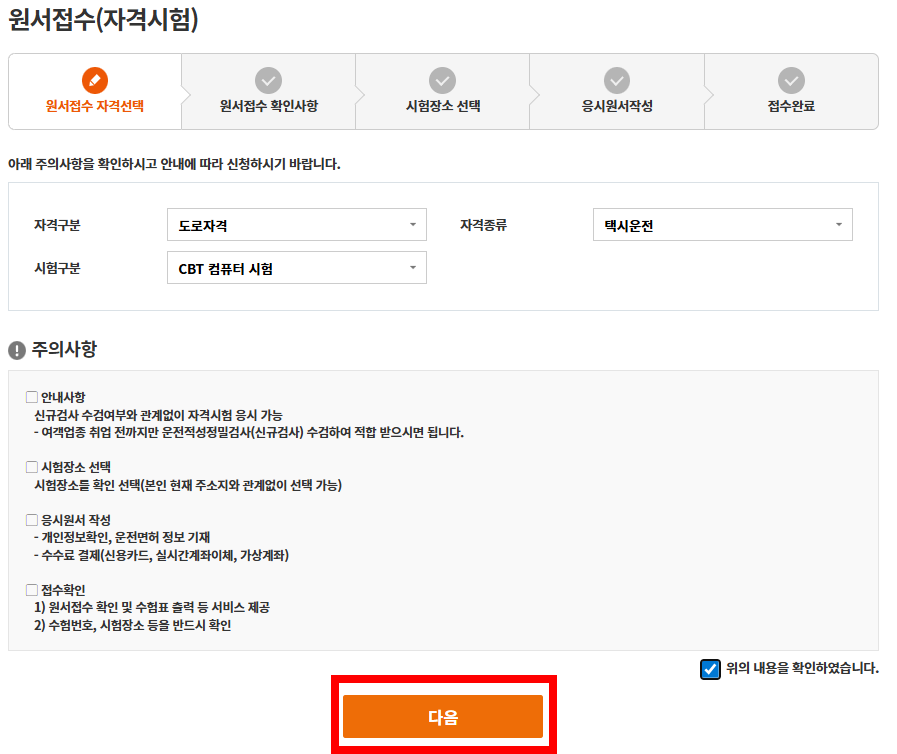Click the line 1) 원서접수 확인 및 수험표 출력

point(152,608)
